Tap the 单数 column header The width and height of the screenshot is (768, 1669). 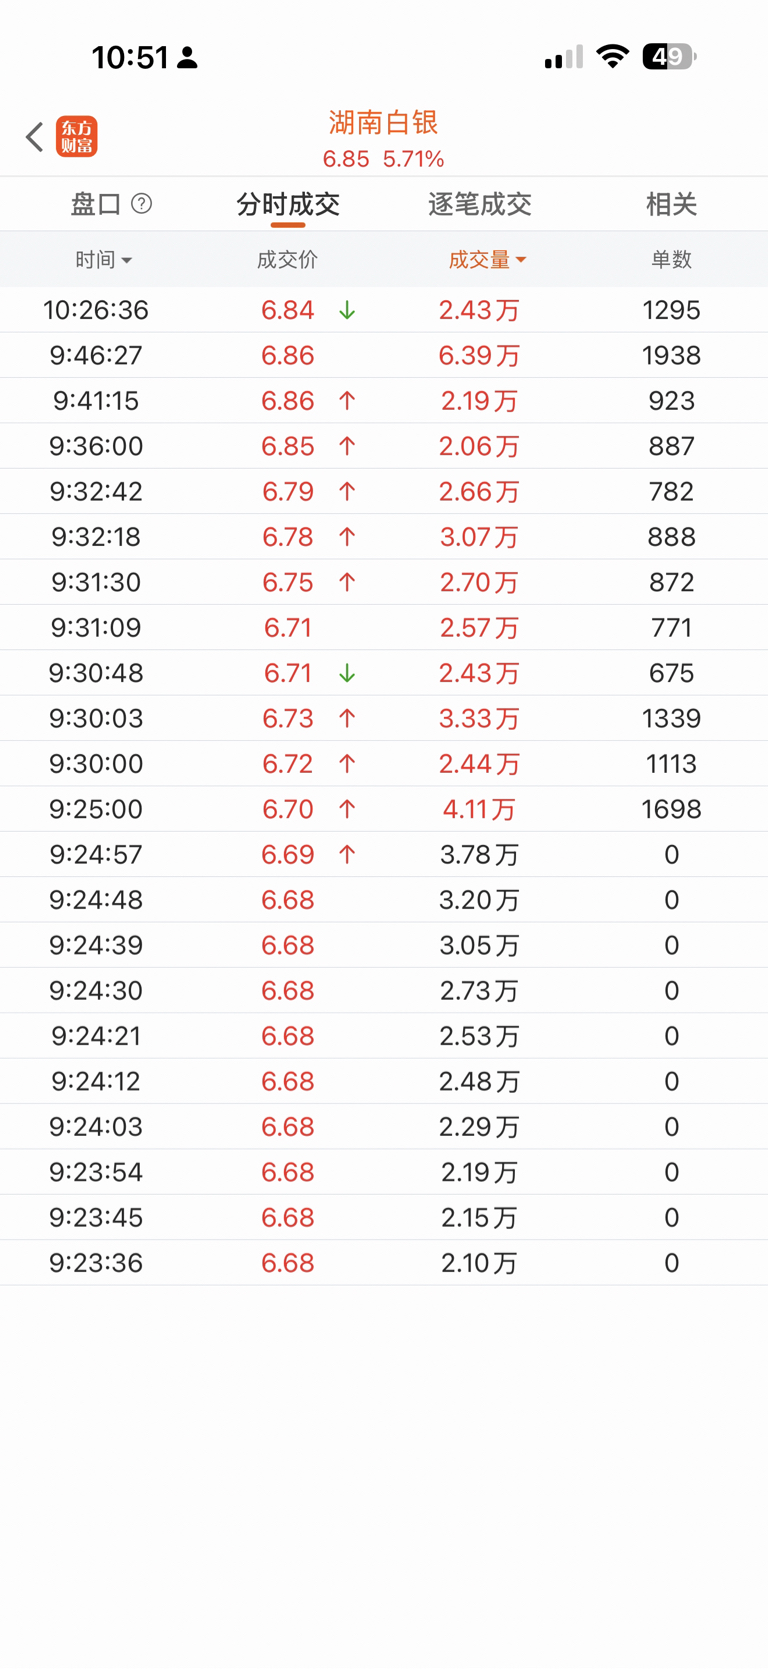click(671, 260)
